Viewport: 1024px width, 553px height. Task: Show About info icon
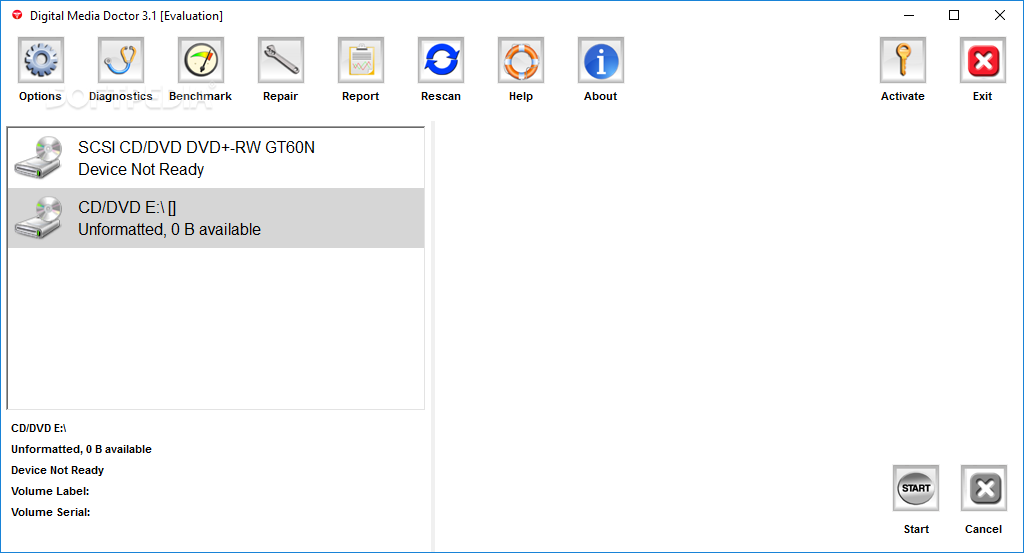click(601, 60)
